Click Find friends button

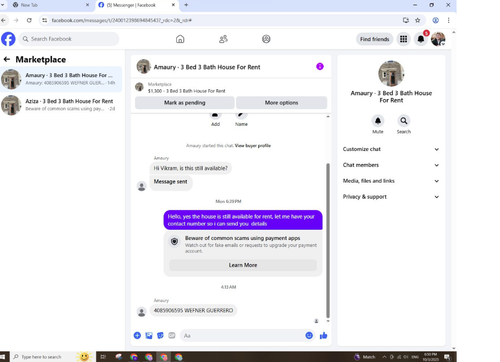tap(375, 39)
